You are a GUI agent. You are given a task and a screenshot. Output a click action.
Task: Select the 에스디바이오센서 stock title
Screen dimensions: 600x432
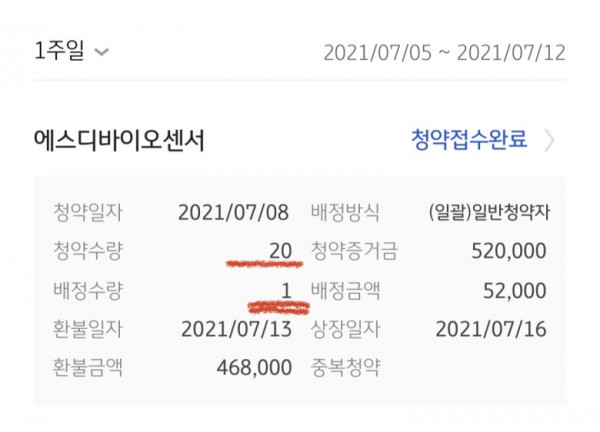[119, 140]
